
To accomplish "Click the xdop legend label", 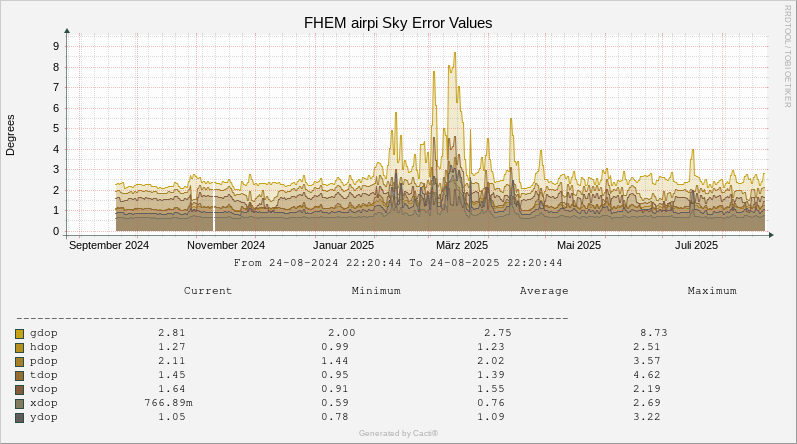I will tap(44, 403).
